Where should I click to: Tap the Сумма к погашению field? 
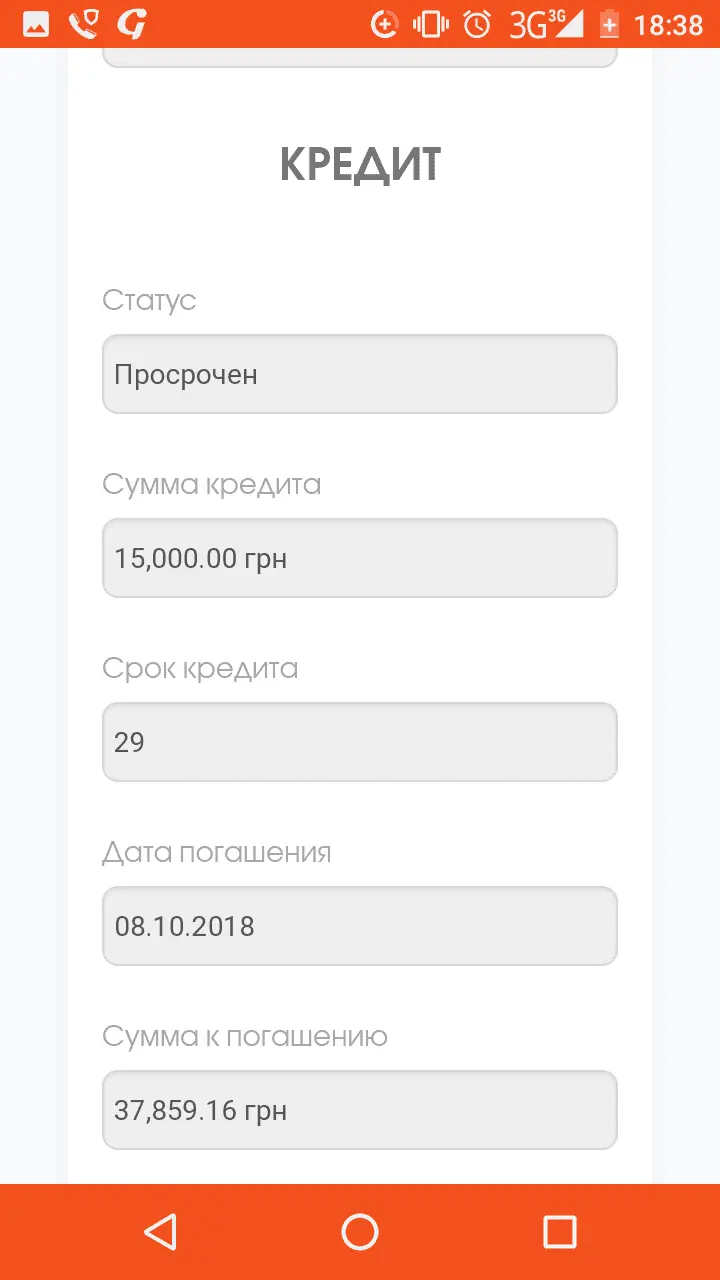tap(360, 1110)
